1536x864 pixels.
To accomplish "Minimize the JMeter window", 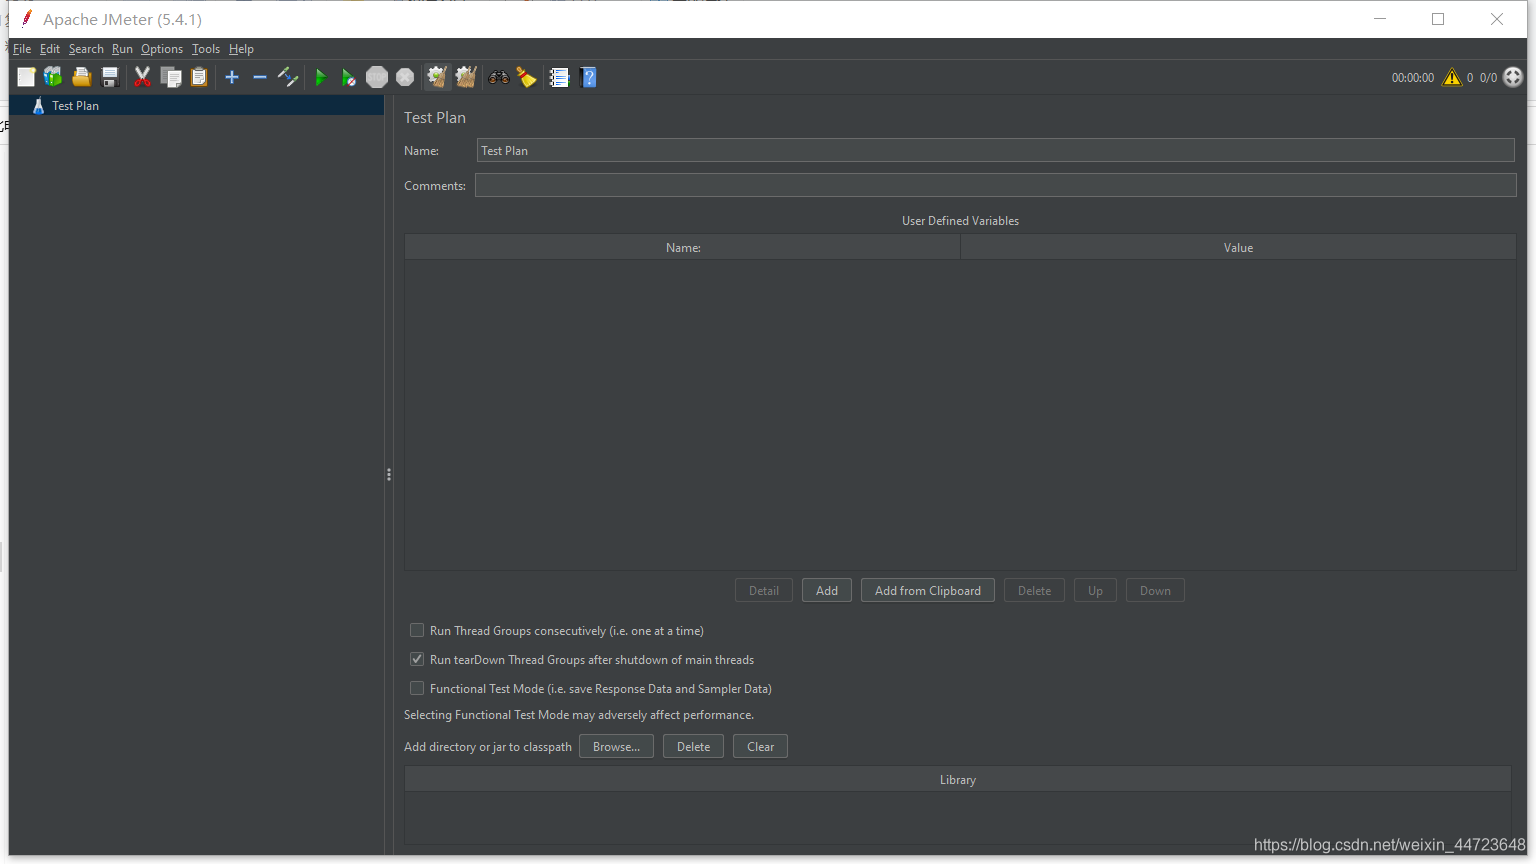I will coord(1380,19).
